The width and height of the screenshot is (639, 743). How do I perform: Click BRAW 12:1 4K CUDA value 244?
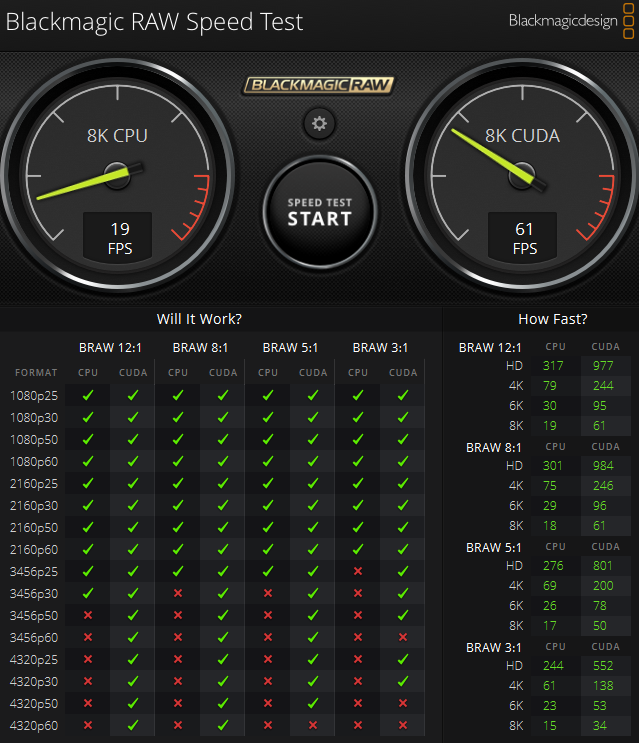pos(603,386)
